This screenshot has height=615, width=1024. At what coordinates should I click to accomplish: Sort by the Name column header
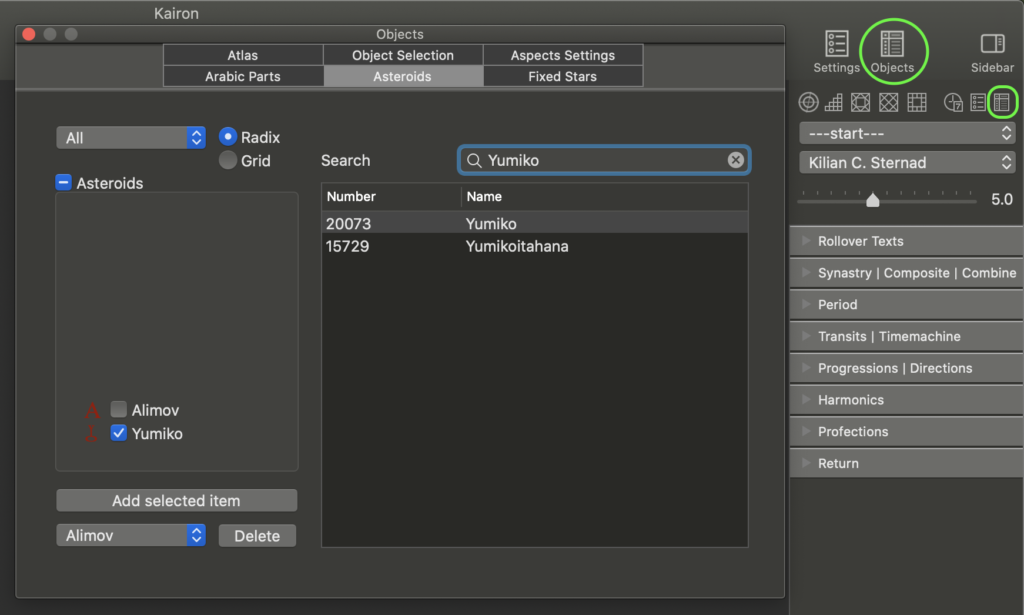[x=605, y=197]
